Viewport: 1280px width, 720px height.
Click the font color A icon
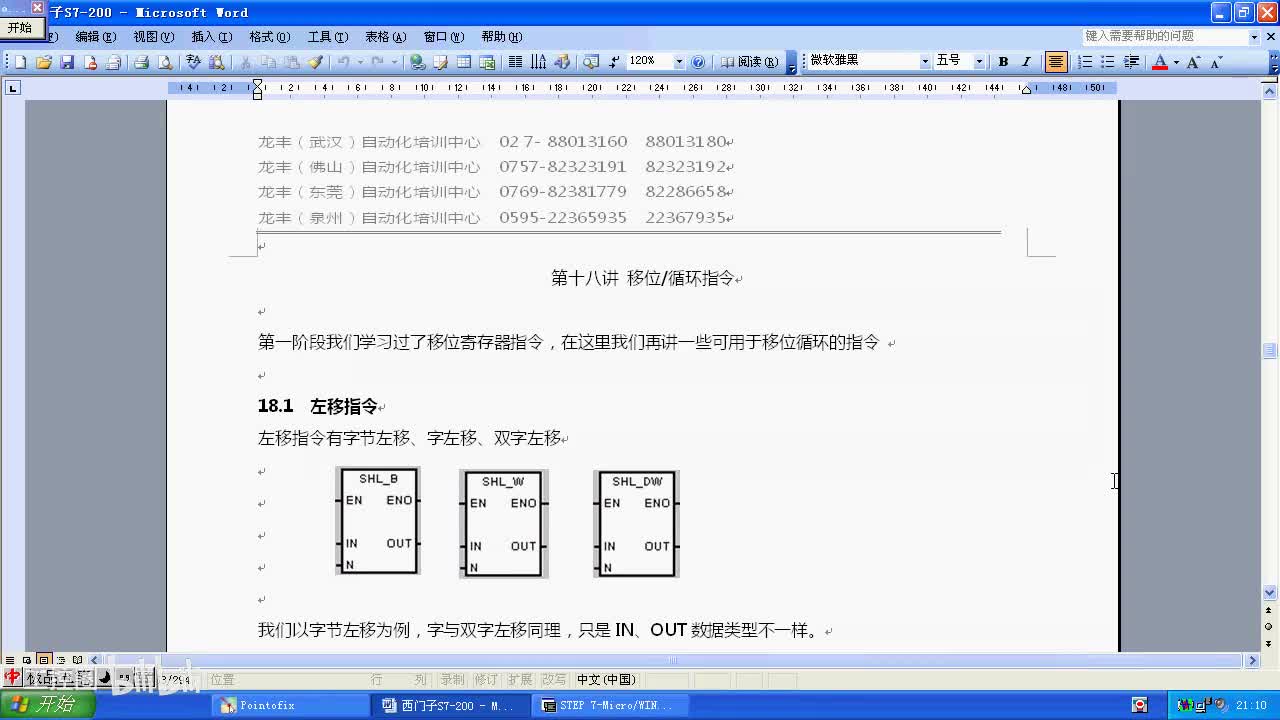(1159, 62)
